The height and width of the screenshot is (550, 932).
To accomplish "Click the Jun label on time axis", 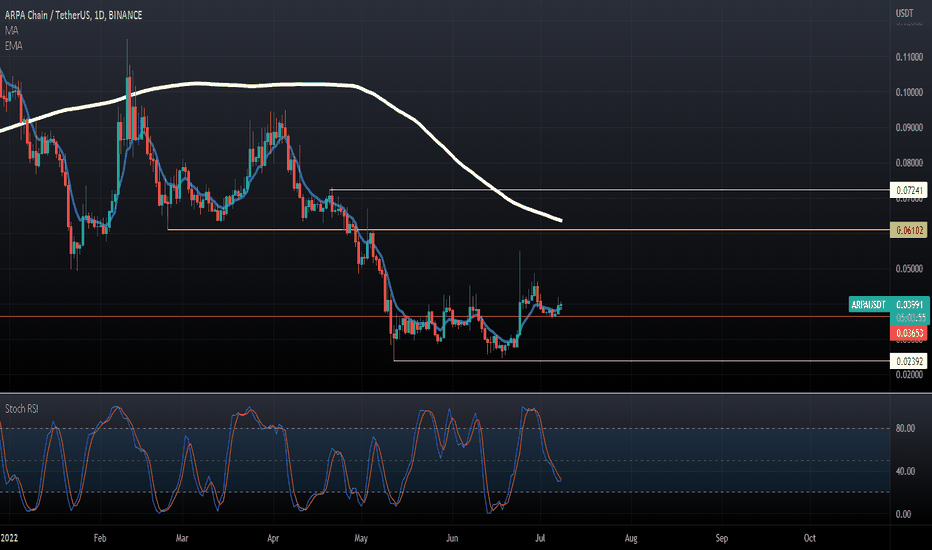I will [452, 538].
